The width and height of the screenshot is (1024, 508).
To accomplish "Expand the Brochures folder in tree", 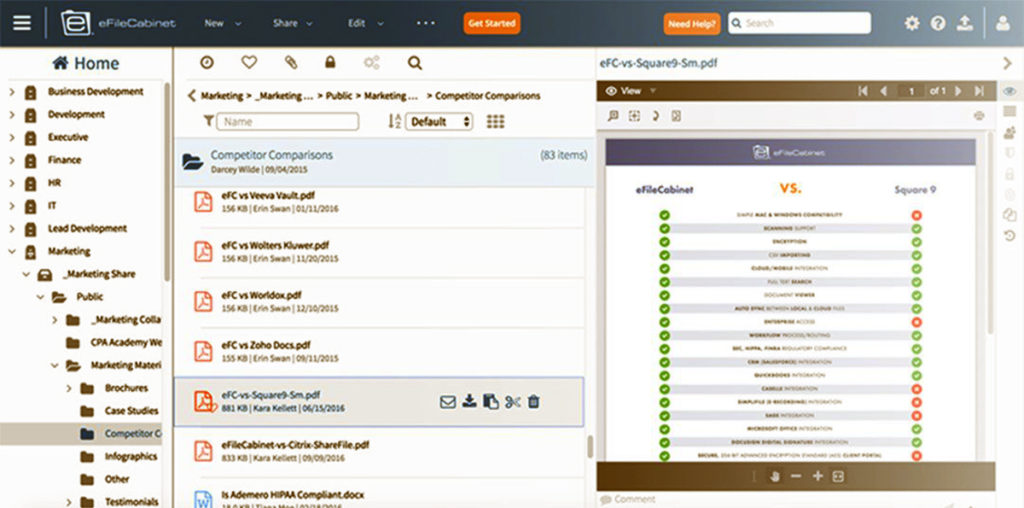I will [69, 388].
